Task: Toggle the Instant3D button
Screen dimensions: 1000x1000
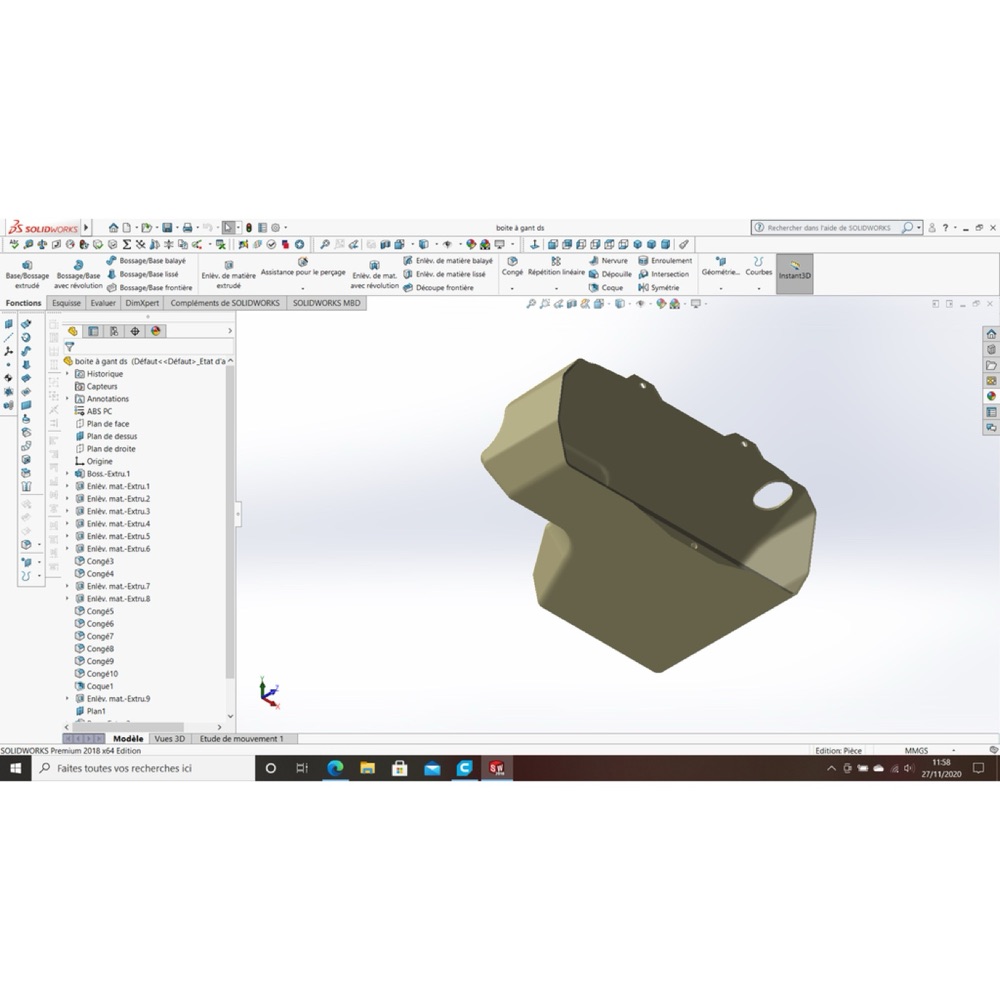Action: click(x=795, y=274)
